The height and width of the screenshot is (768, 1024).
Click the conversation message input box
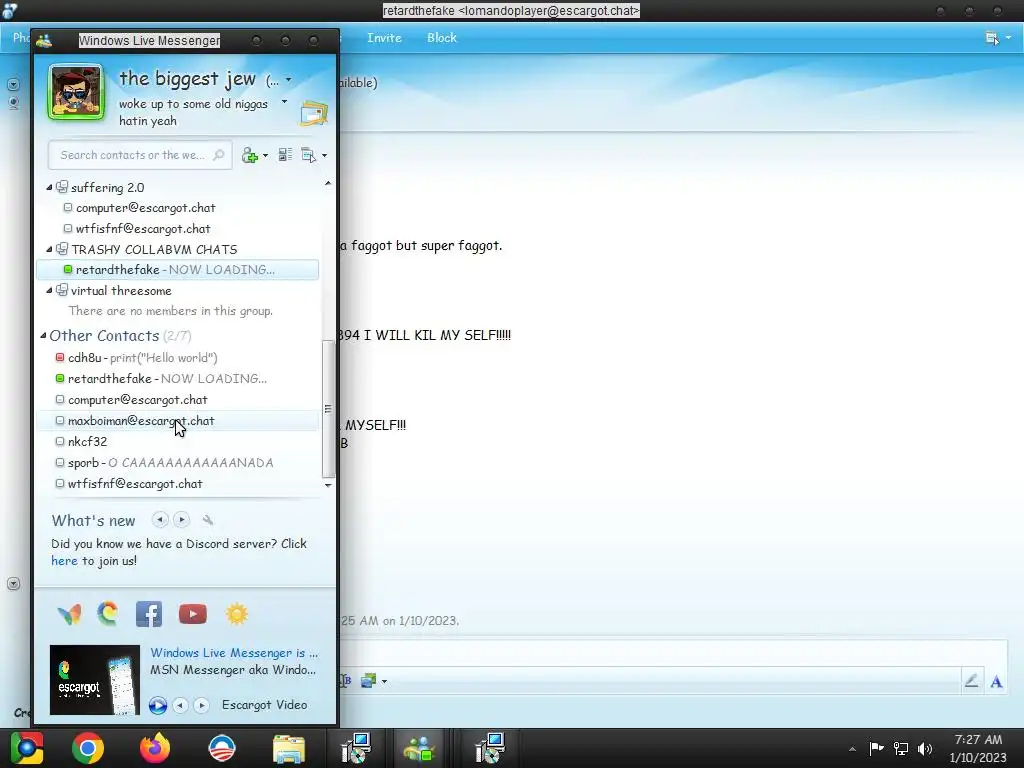673,653
